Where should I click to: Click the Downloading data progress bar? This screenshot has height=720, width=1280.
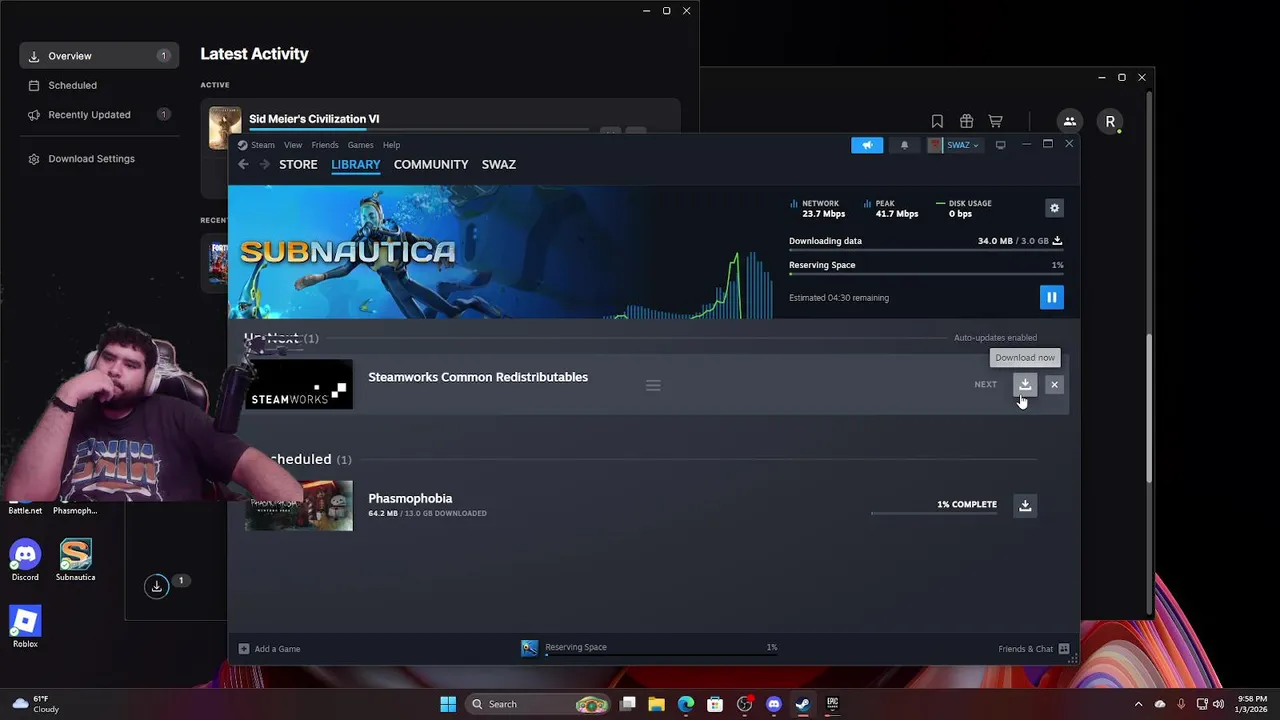(x=925, y=250)
